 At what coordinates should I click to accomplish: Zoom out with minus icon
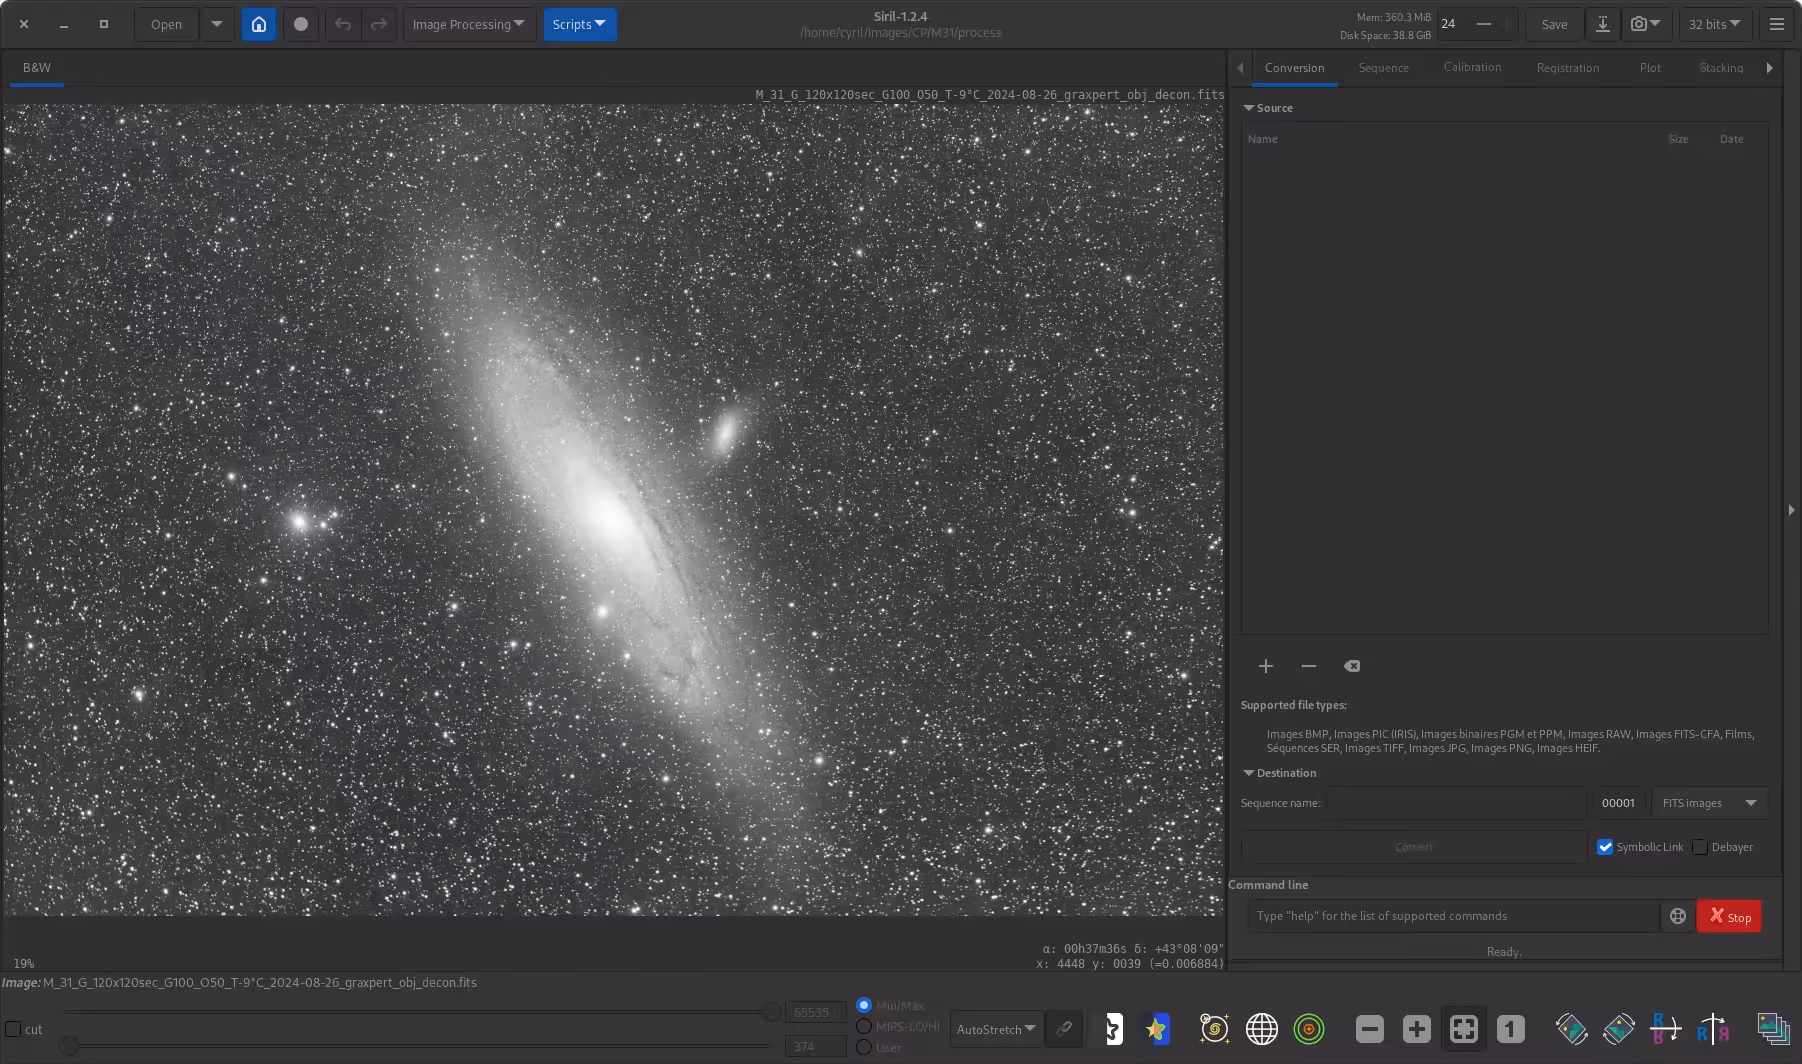pos(1370,1028)
